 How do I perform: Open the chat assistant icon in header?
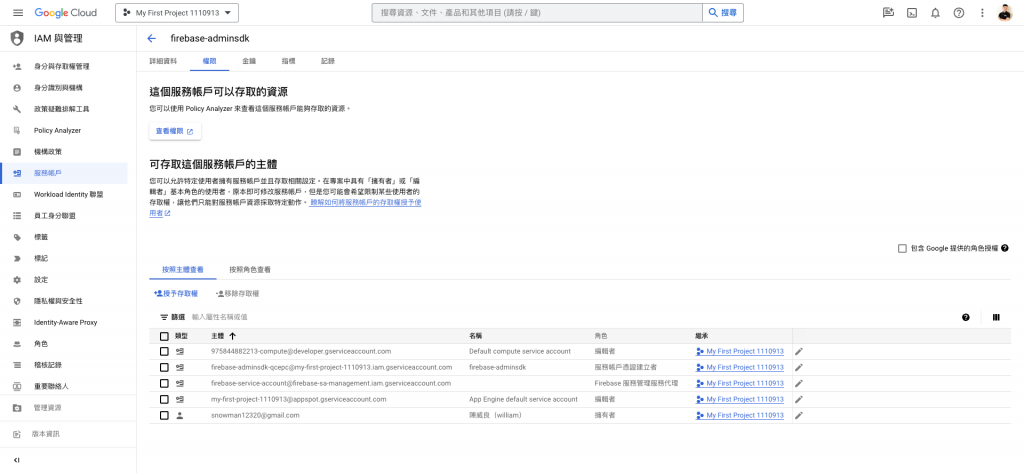point(888,13)
